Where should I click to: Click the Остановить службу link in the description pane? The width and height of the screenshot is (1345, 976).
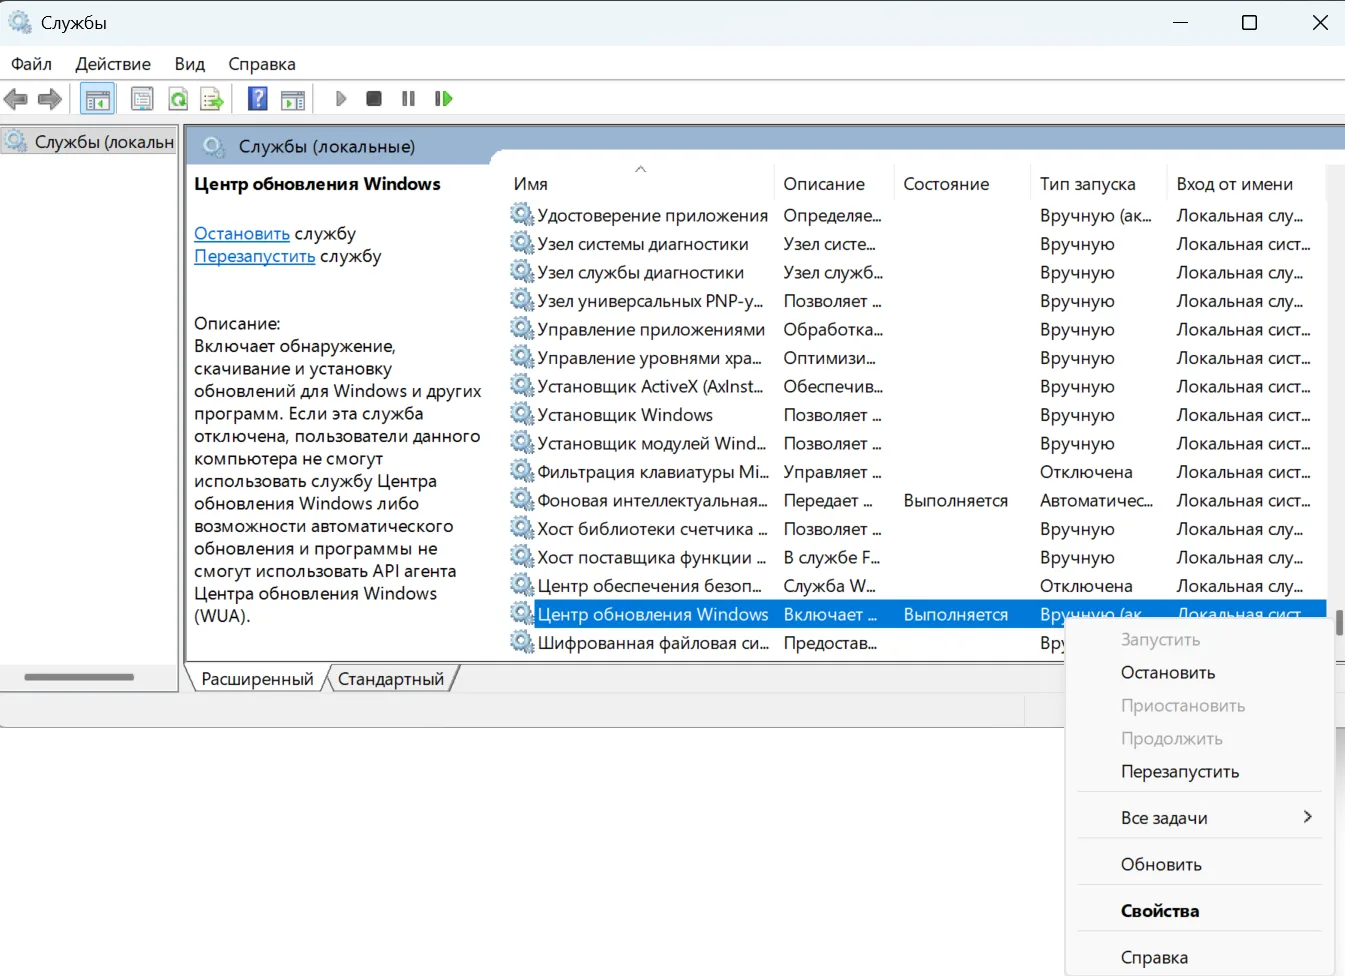coord(242,233)
